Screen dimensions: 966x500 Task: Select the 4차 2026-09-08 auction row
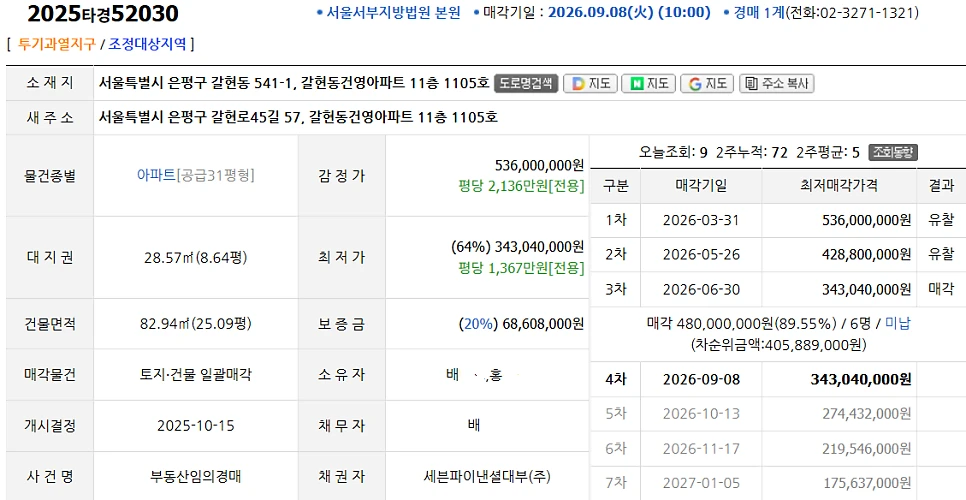click(x=778, y=379)
